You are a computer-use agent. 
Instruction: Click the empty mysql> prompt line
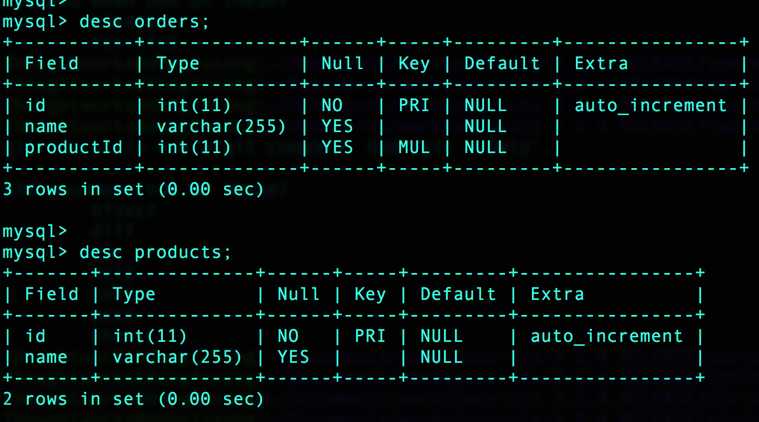click(34, 231)
